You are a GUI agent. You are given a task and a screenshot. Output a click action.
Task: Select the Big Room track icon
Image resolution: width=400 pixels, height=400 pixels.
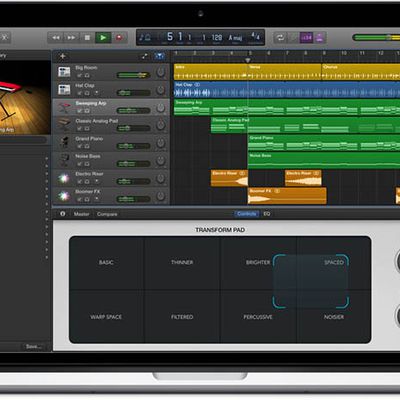tap(64, 72)
